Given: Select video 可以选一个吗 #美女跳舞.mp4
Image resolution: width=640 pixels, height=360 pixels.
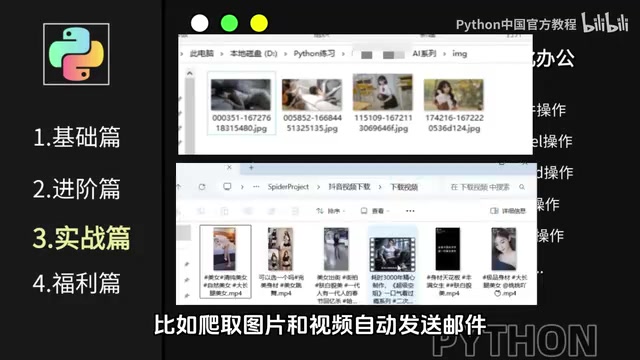Looking at the screenshot, I should coord(282,262).
